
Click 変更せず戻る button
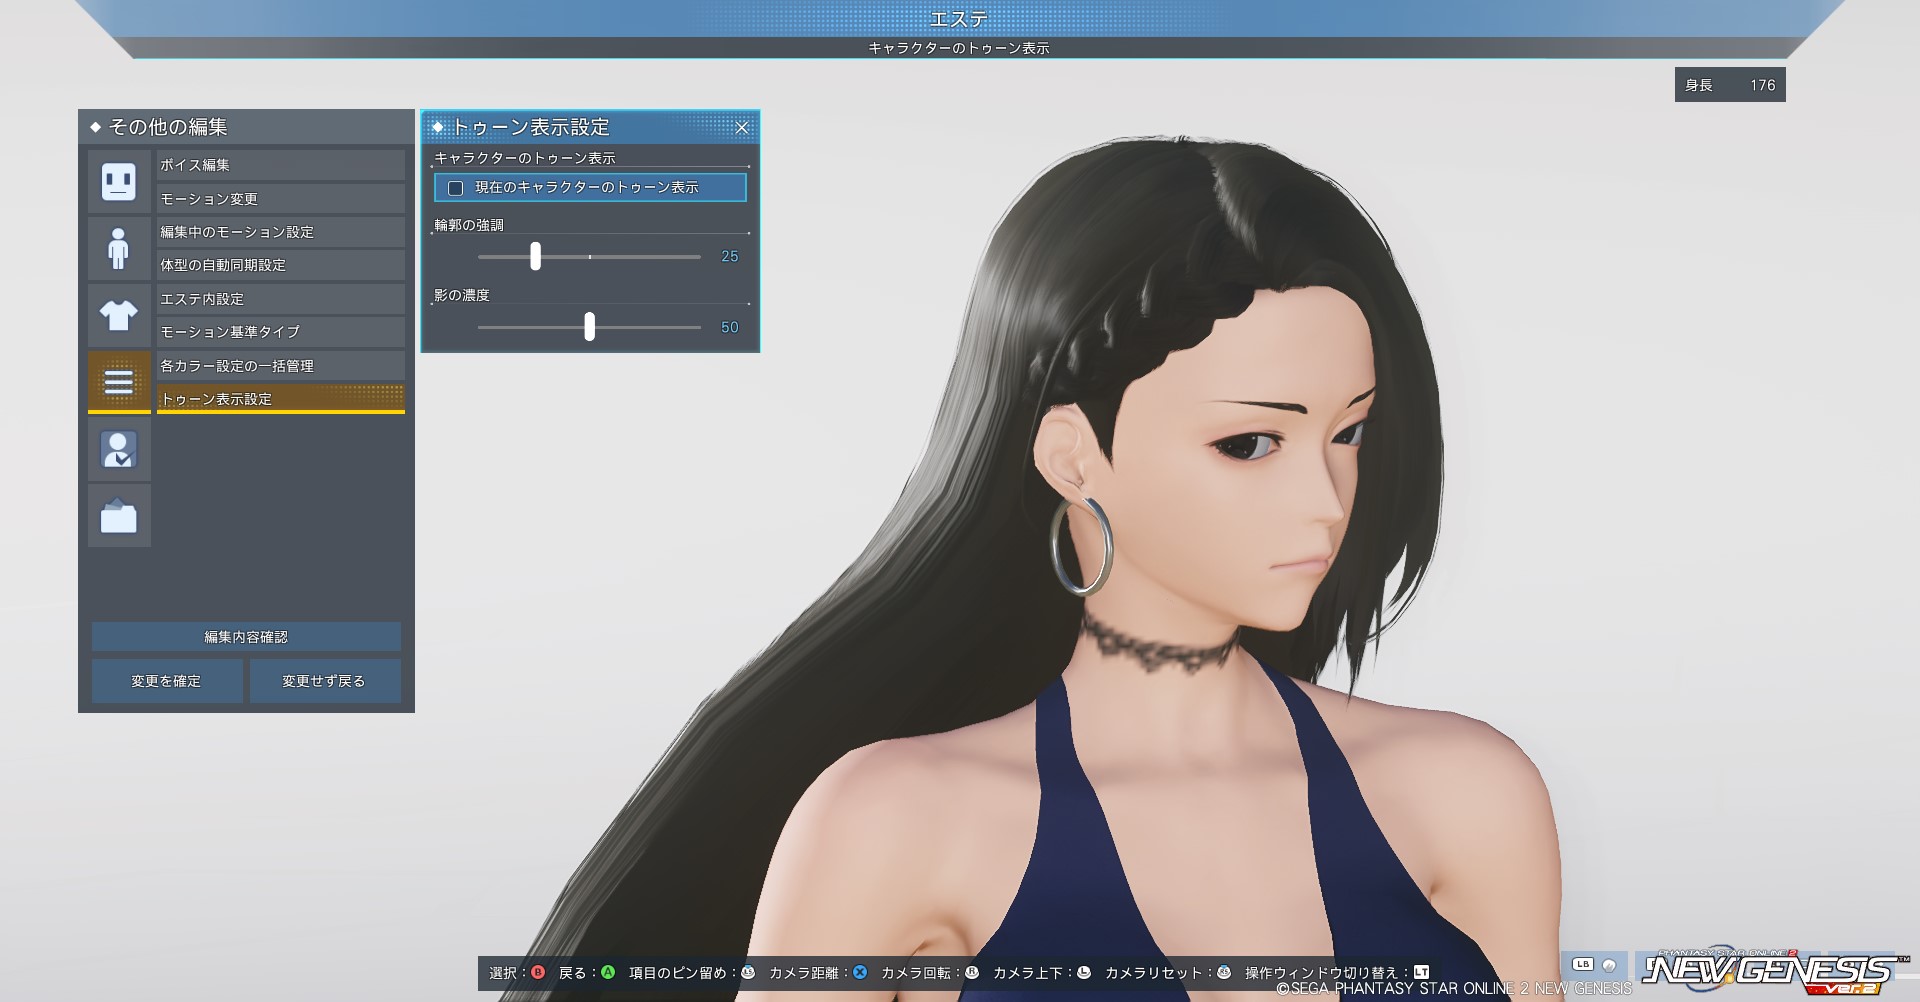point(325,681)
